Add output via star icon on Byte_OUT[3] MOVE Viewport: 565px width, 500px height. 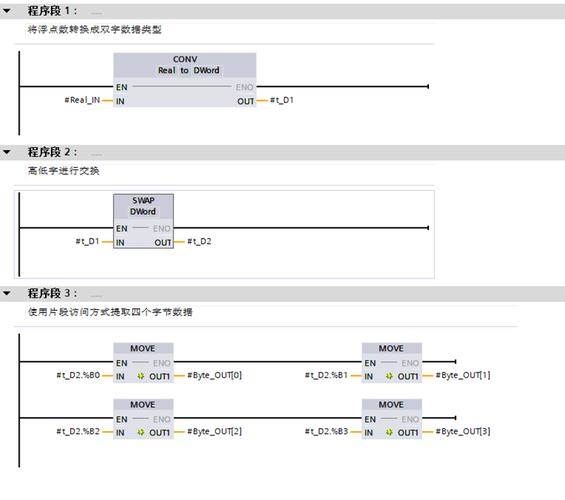click(x=389, y=433)
